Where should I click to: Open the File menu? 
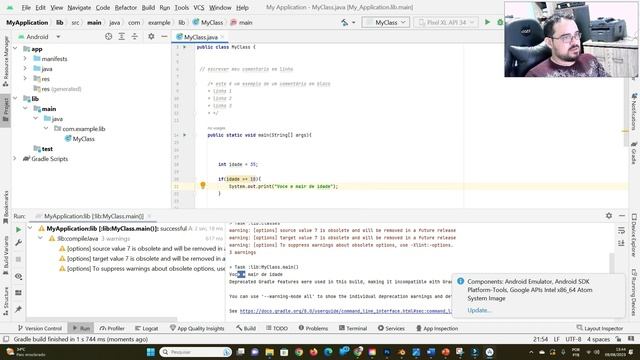coord(26,7)
